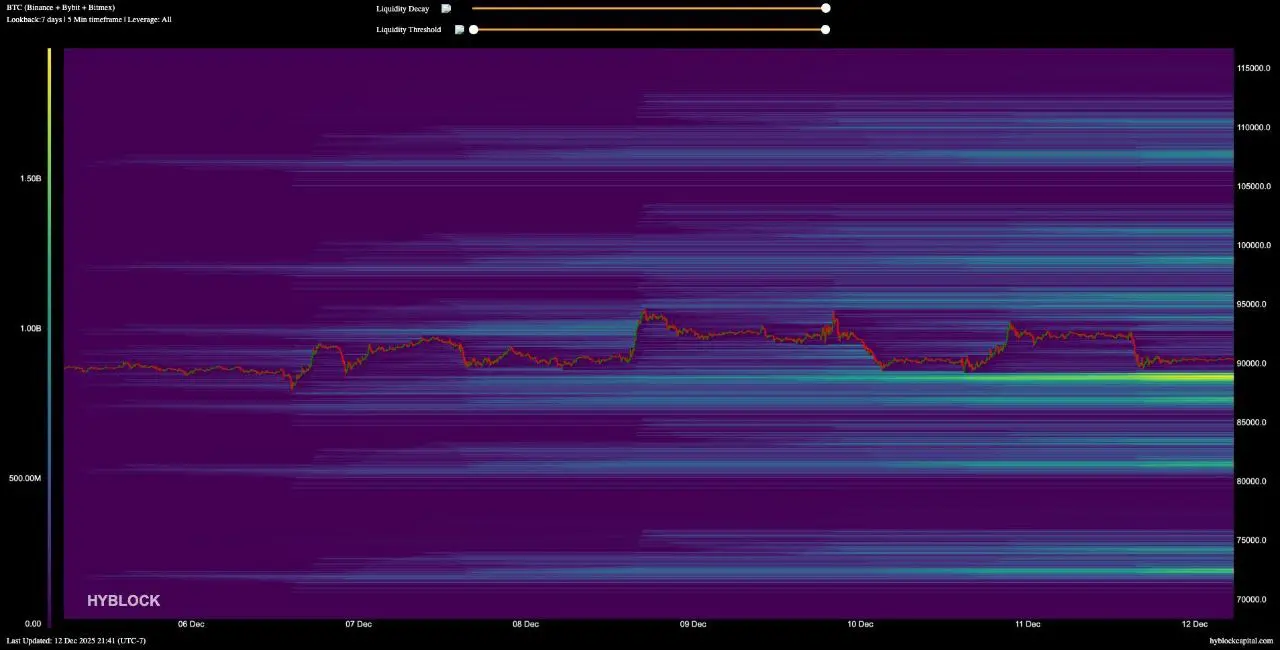Click the 11 Dec date axis label
Viewport: 1280px width, 650px height.
pyautogui.click(x=1027, y=624)
